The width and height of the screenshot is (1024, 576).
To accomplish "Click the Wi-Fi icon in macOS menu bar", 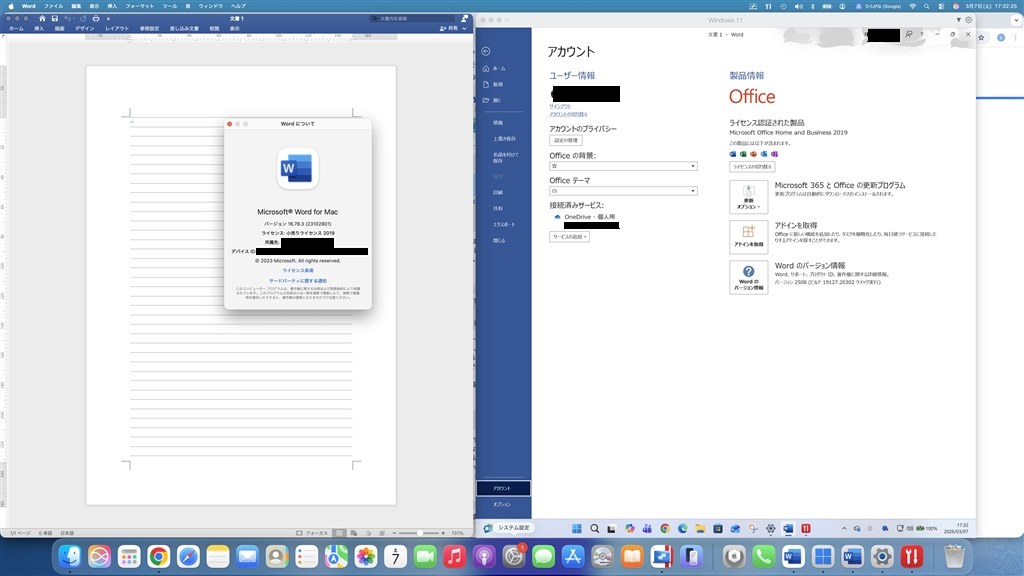I will point(912,6).
